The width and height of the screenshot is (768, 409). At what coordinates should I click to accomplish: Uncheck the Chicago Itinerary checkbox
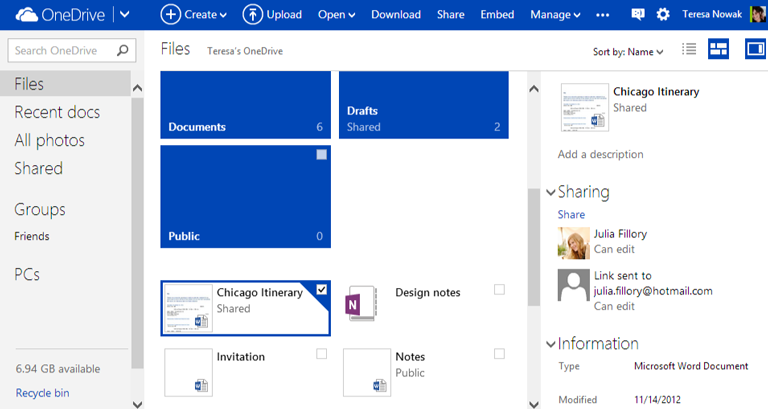pyautogui.click(x=321, y=290)
